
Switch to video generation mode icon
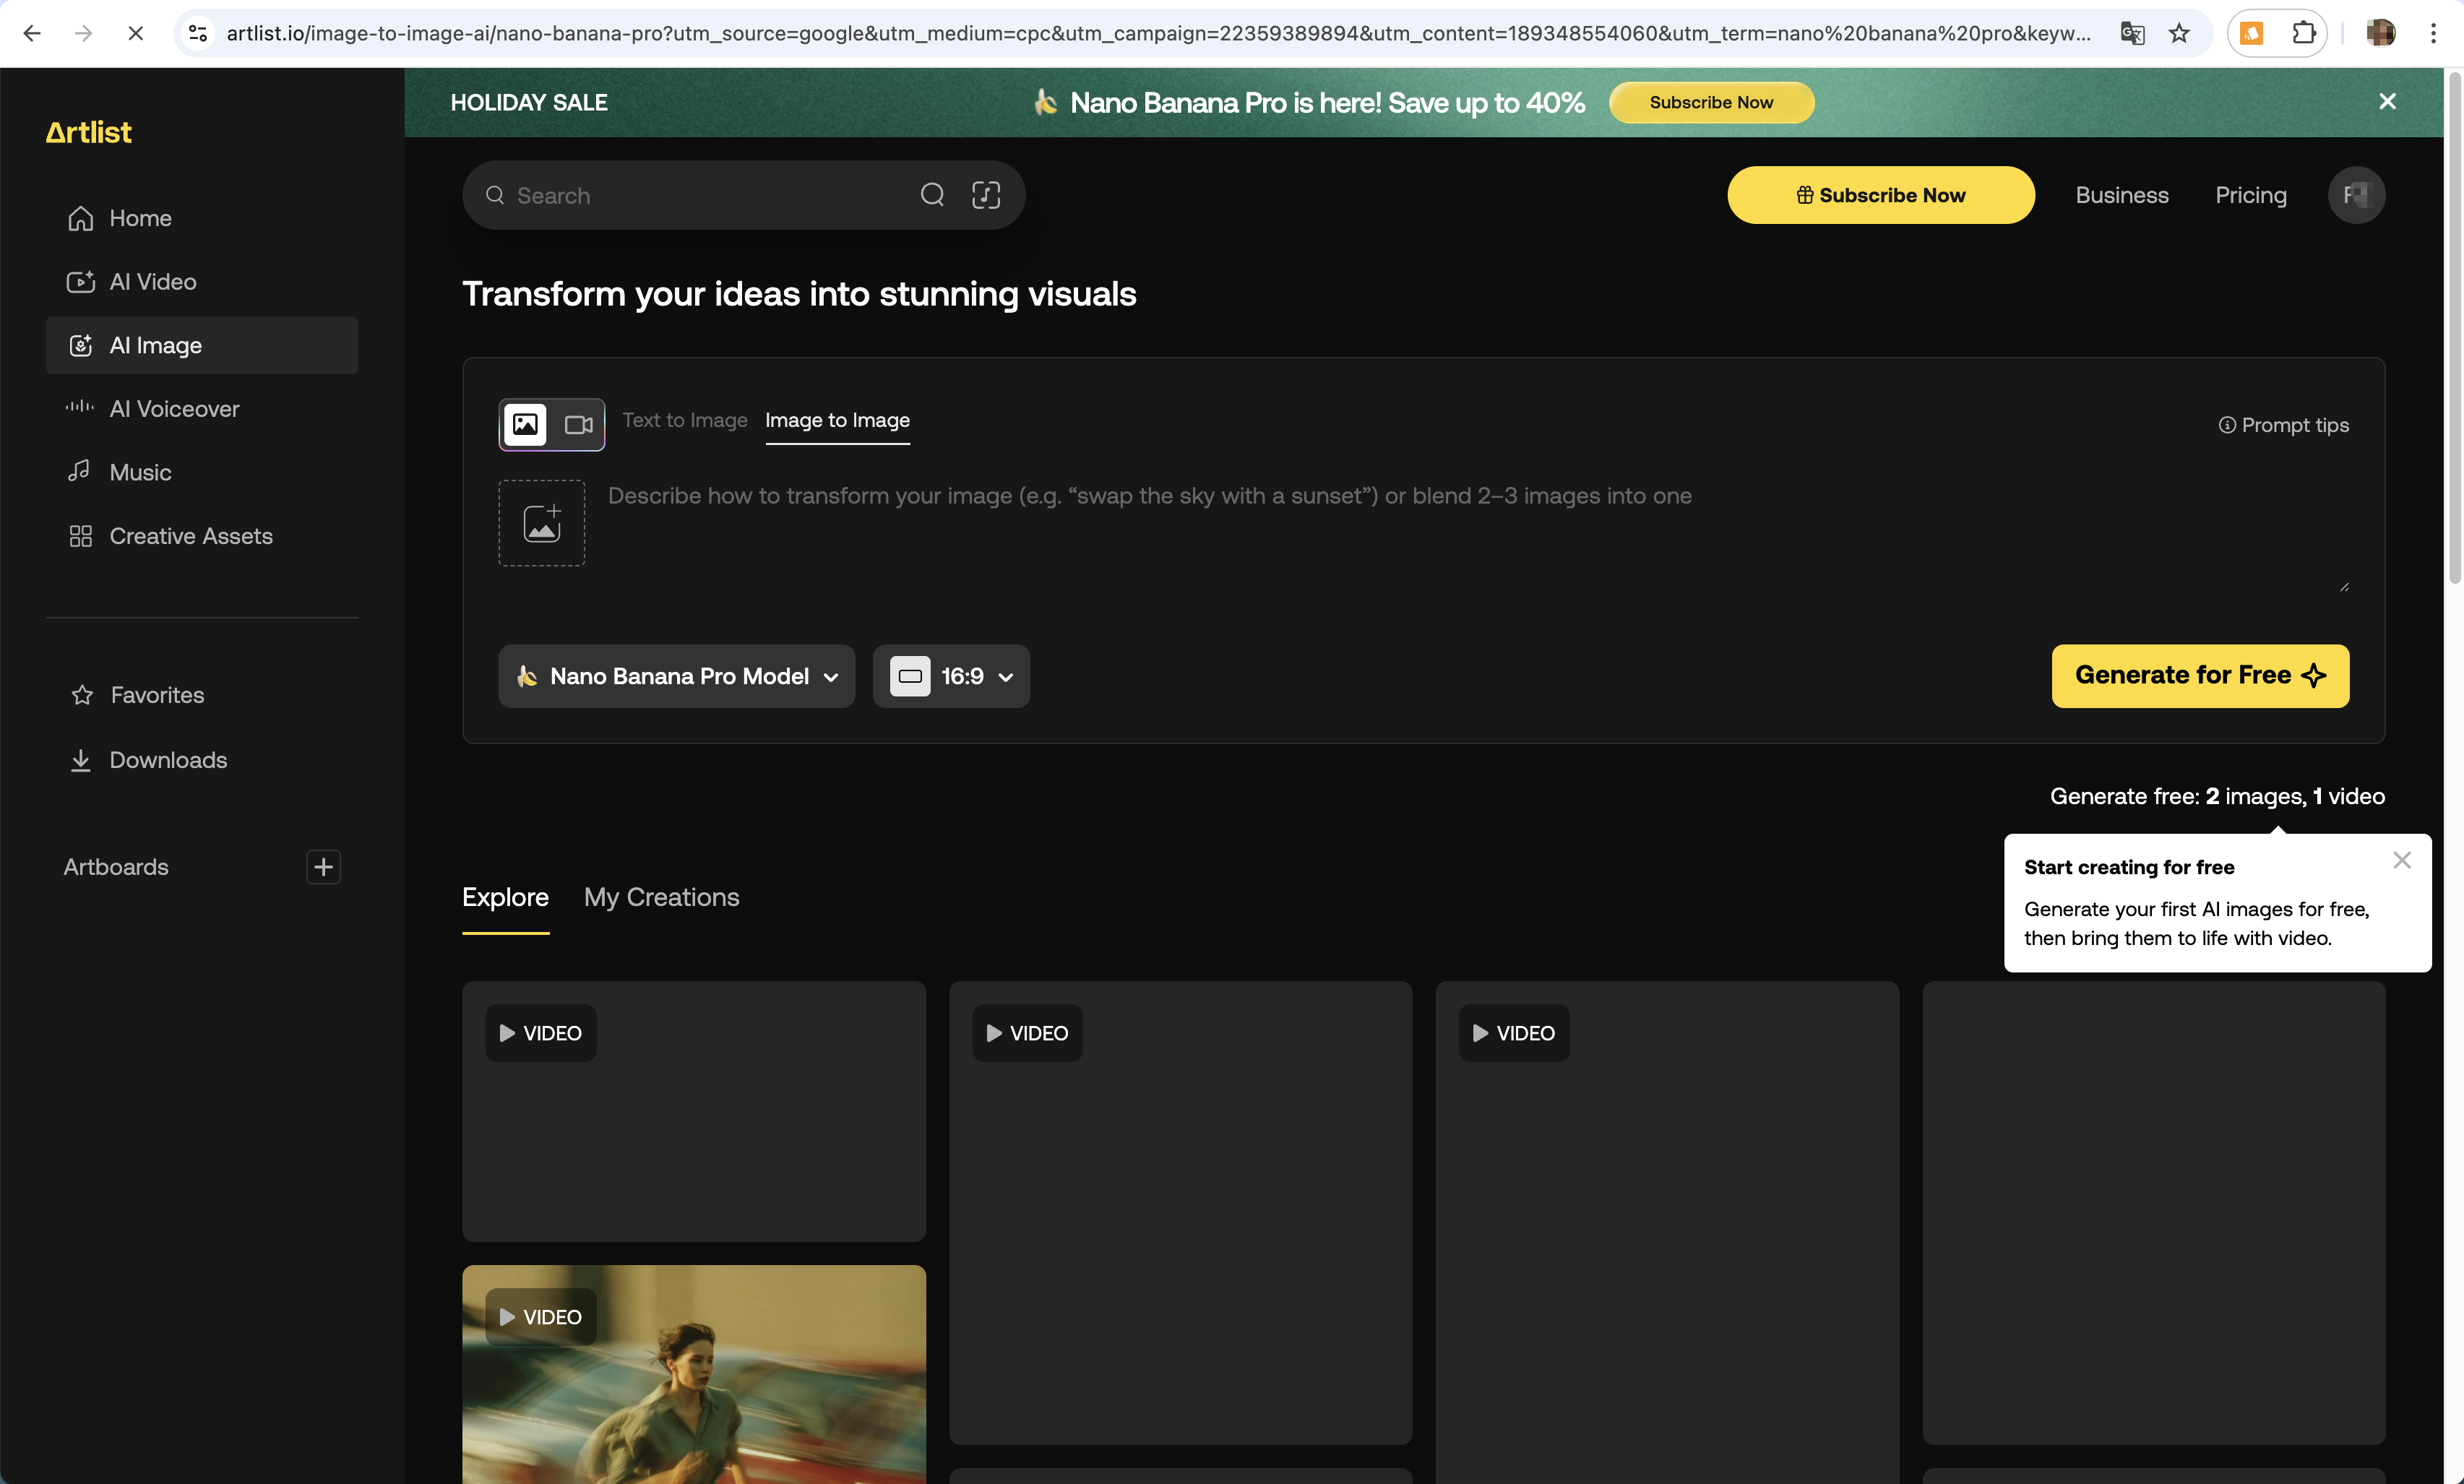pyautogui.click(x=578, y=425)
